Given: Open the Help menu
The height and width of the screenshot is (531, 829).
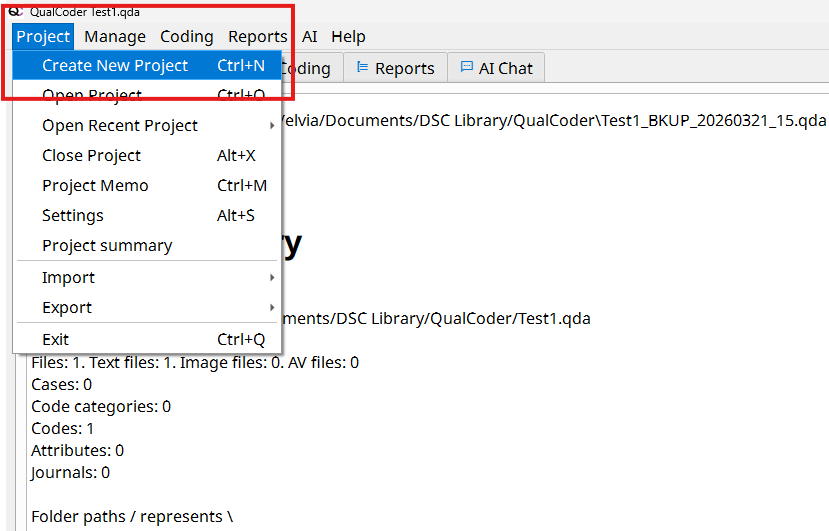Looking at the screenshot, I should [x=348, y=36].
